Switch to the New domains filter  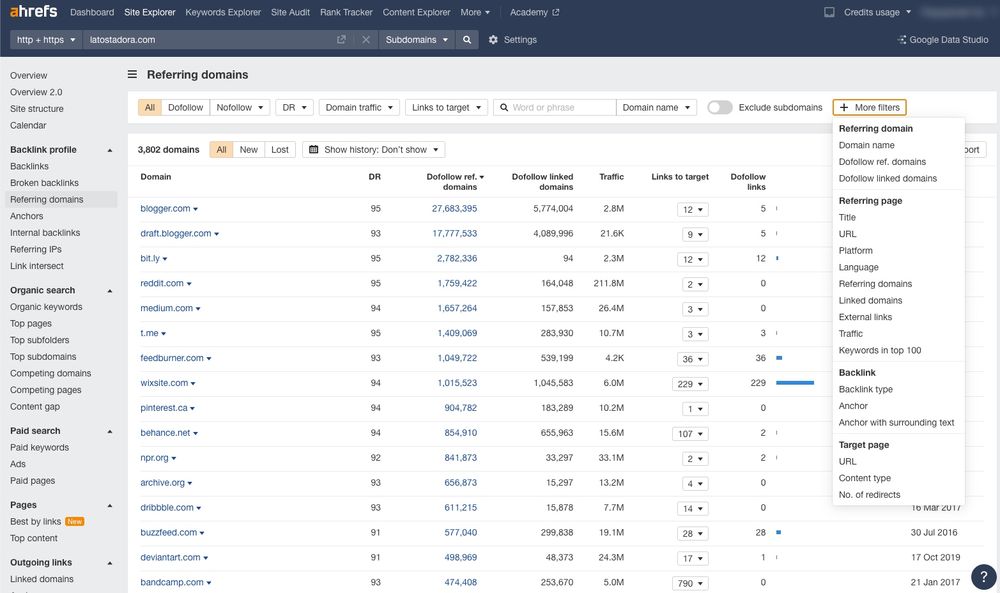click(248, 148)
